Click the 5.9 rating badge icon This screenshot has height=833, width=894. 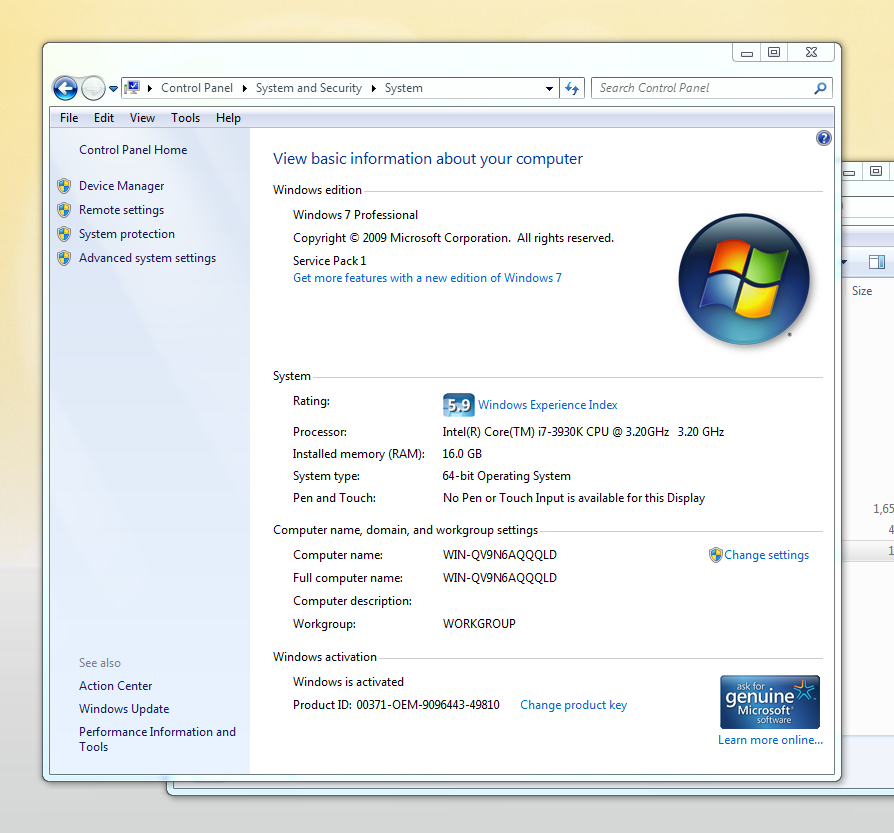pyautogui.click(x=458, y=405)
